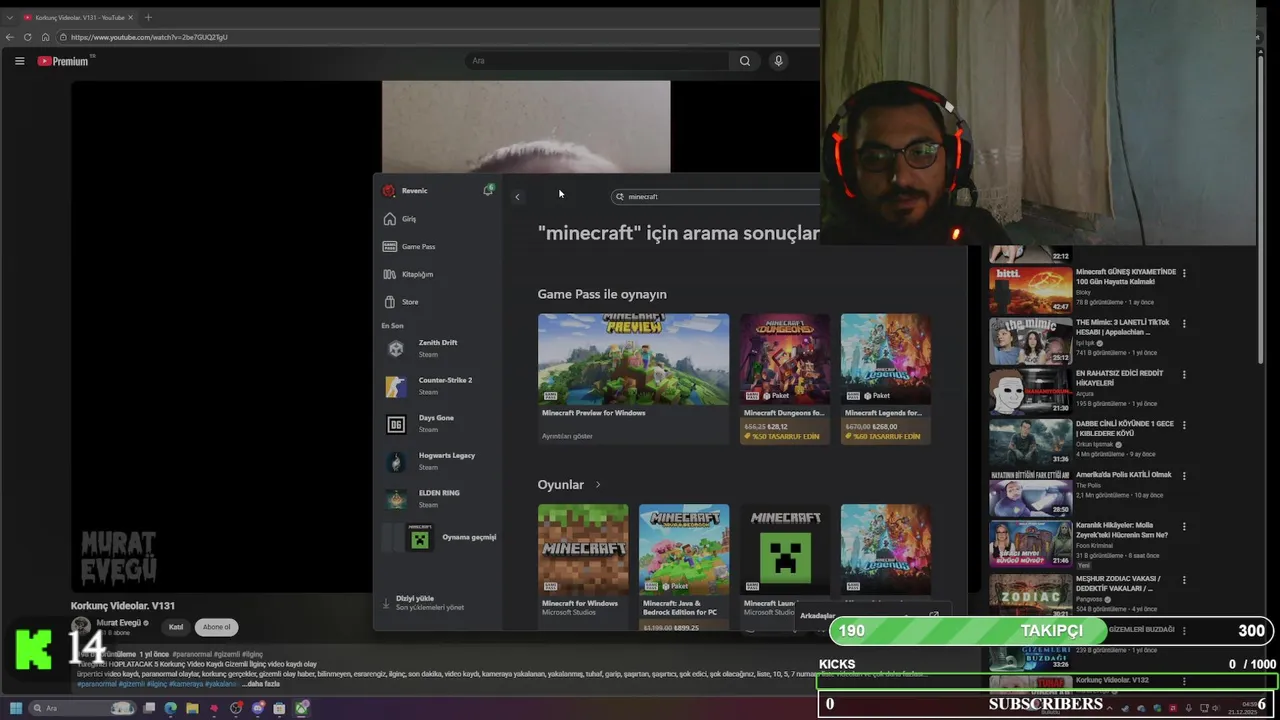Click the Revenic profile avatar
Image resolution: width=1280 pixels, height=720 pixels.
pos(389,191)
